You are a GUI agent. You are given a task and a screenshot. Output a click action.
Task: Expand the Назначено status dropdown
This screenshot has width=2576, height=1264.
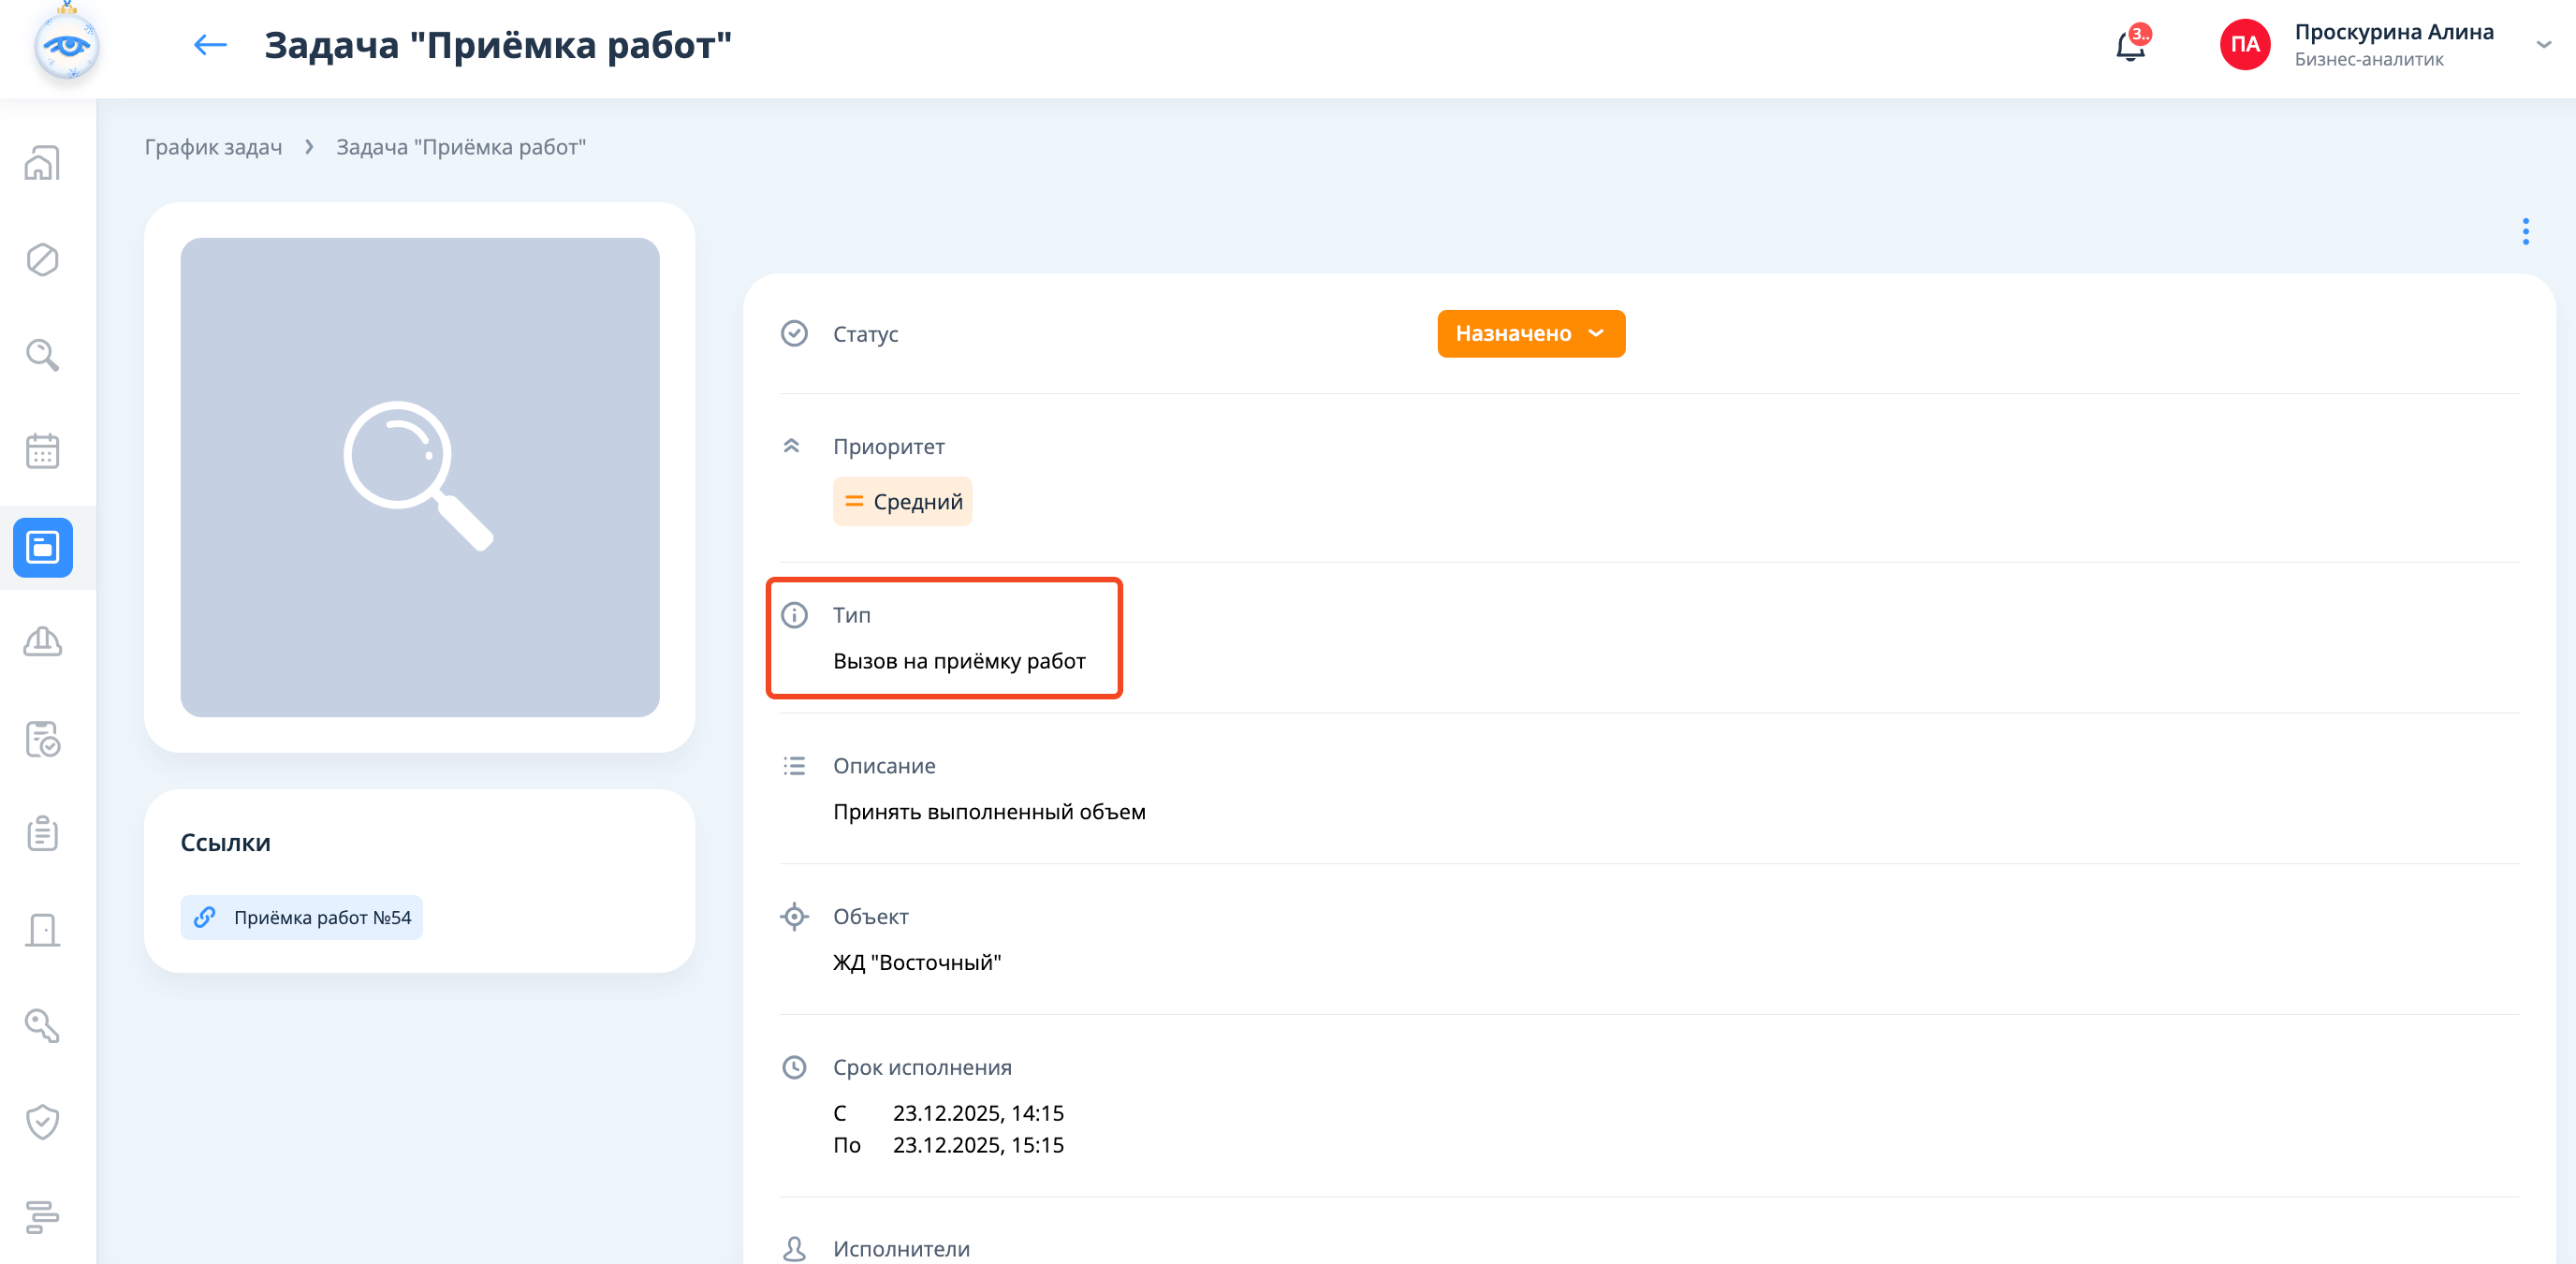pos(1530,334)
